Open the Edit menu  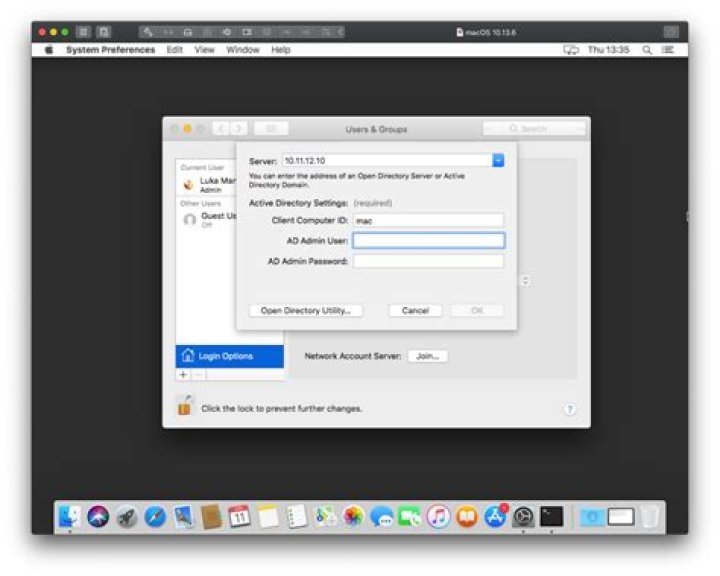(x=175, y=50)
